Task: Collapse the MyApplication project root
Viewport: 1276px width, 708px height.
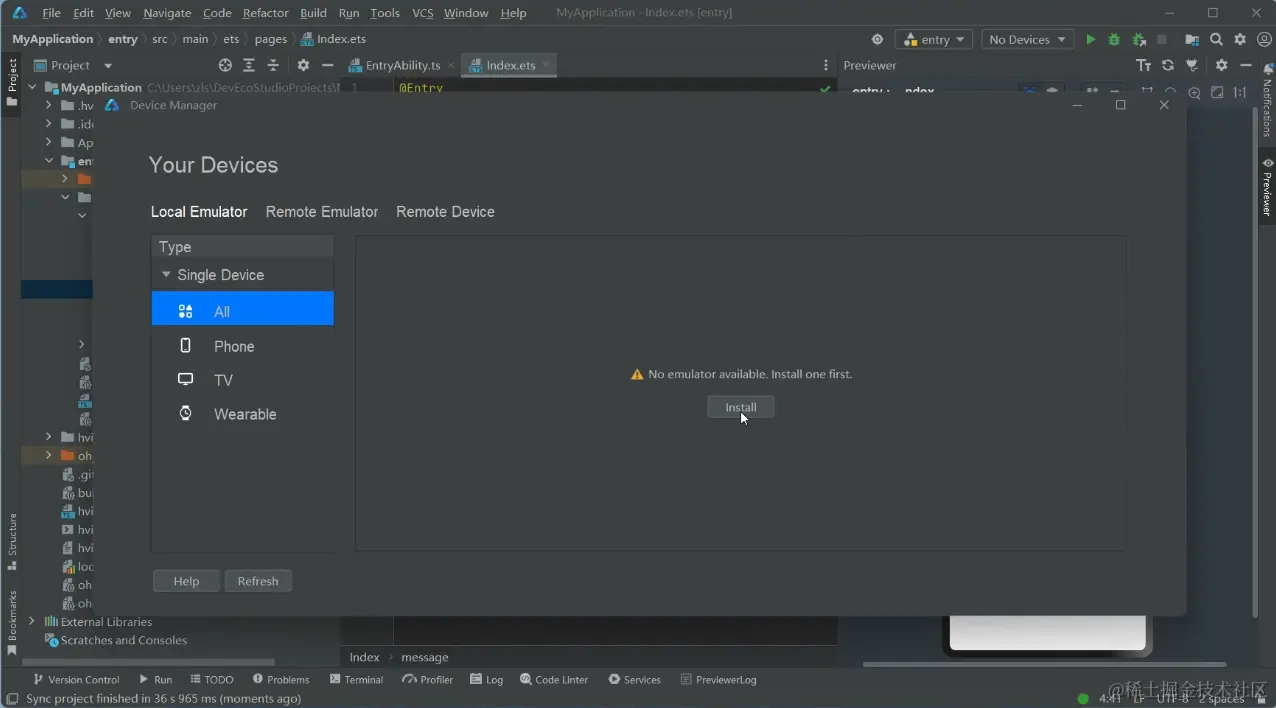Action: point(32,87)
